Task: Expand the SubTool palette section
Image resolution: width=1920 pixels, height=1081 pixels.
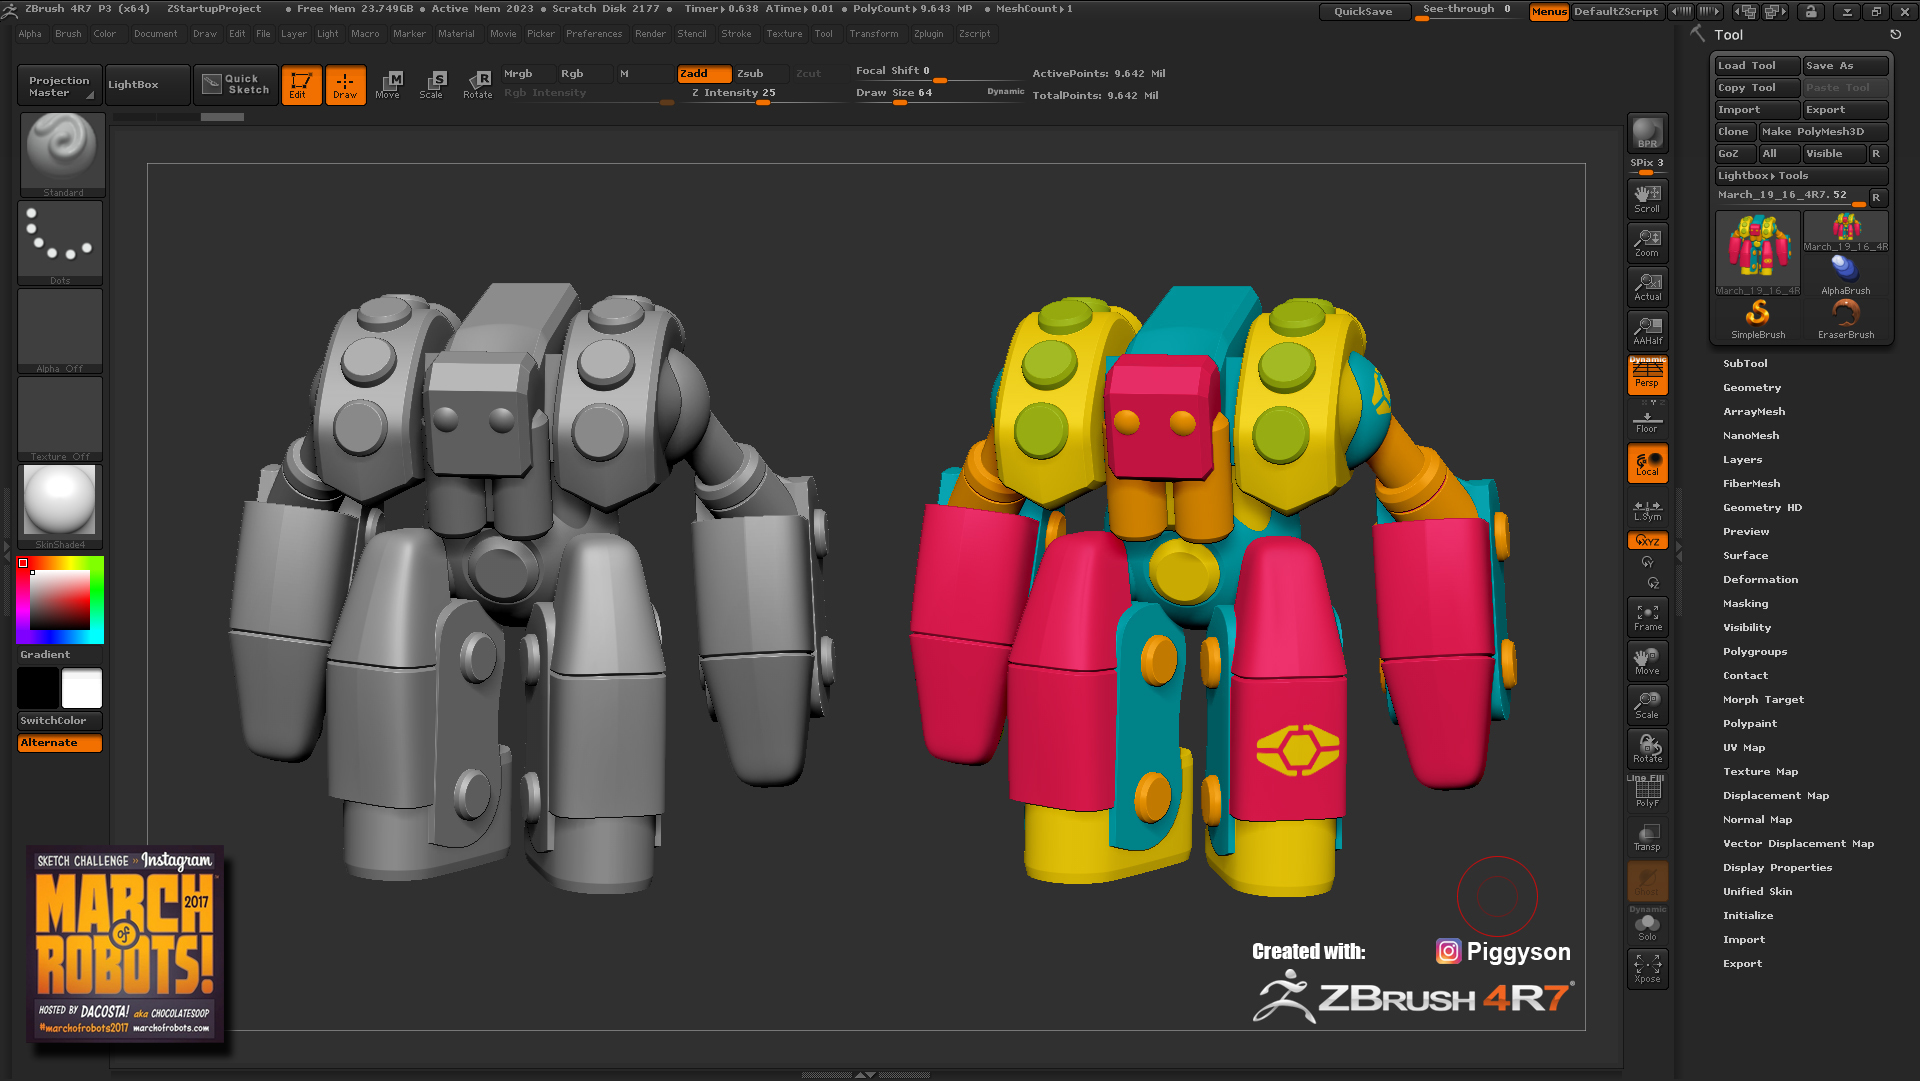Action: [1745, 364]
